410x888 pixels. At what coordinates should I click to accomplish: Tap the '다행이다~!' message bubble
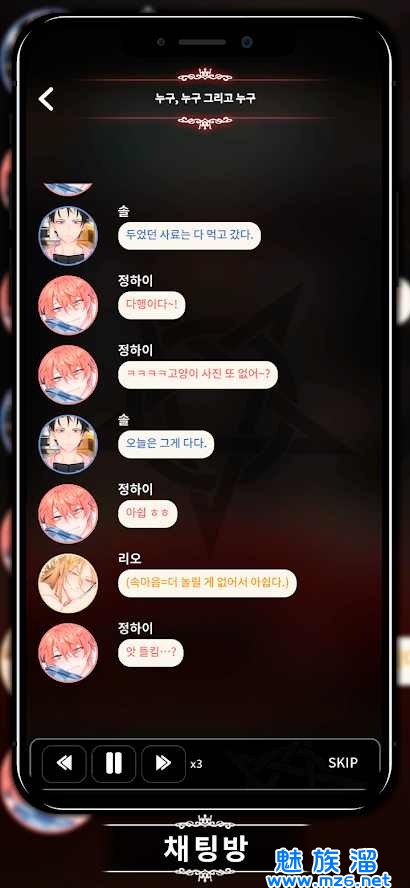(x=151, y=305)
